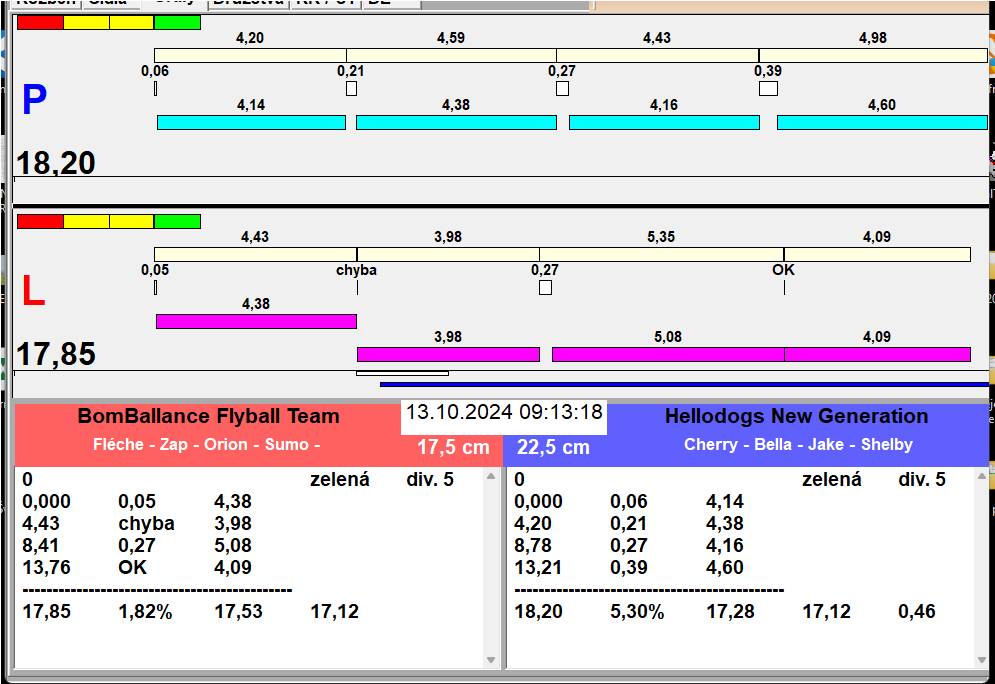Click lane L total time 17,85
Image resolution: width=995 pixels, height=684 pixels.
pyautogui.click(x=56, y=354)
